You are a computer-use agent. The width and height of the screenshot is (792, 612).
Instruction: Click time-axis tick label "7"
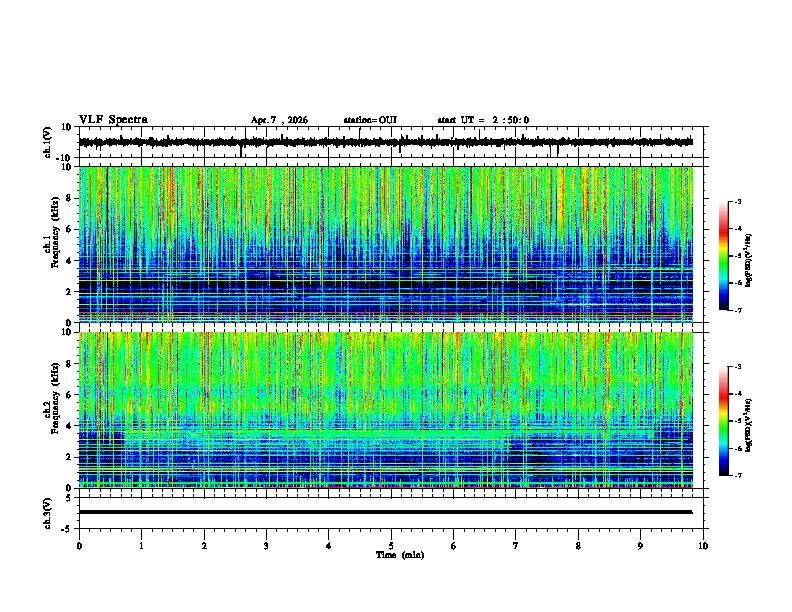pyautogui.click(x=516, y=546)
